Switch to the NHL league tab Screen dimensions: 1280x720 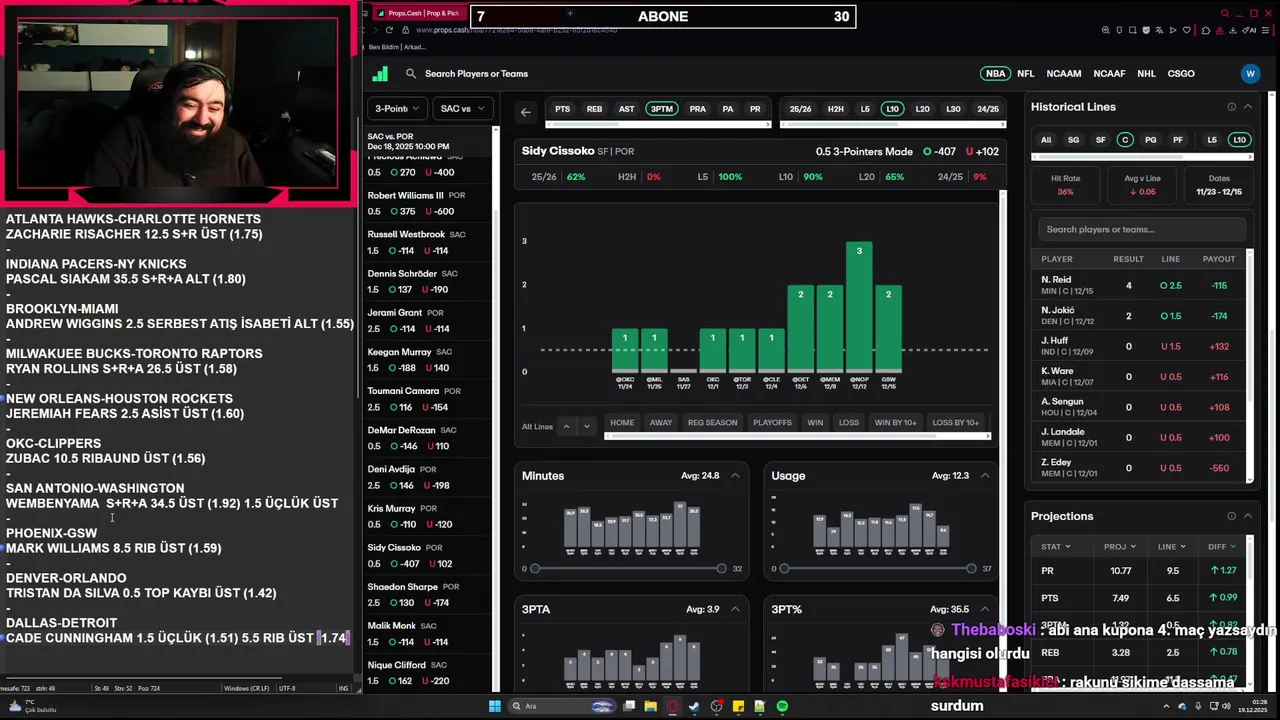click(1146, 73)
